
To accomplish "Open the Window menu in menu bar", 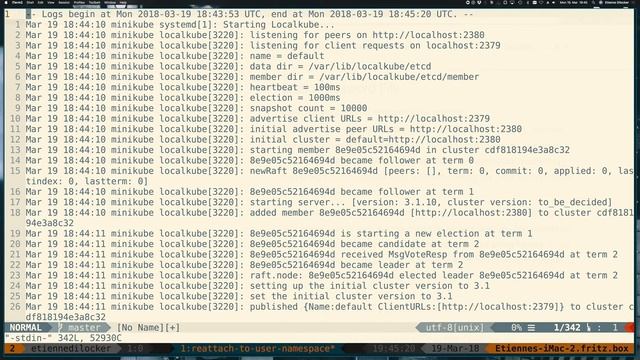I will pyautogui.click(x=110, y=2).
